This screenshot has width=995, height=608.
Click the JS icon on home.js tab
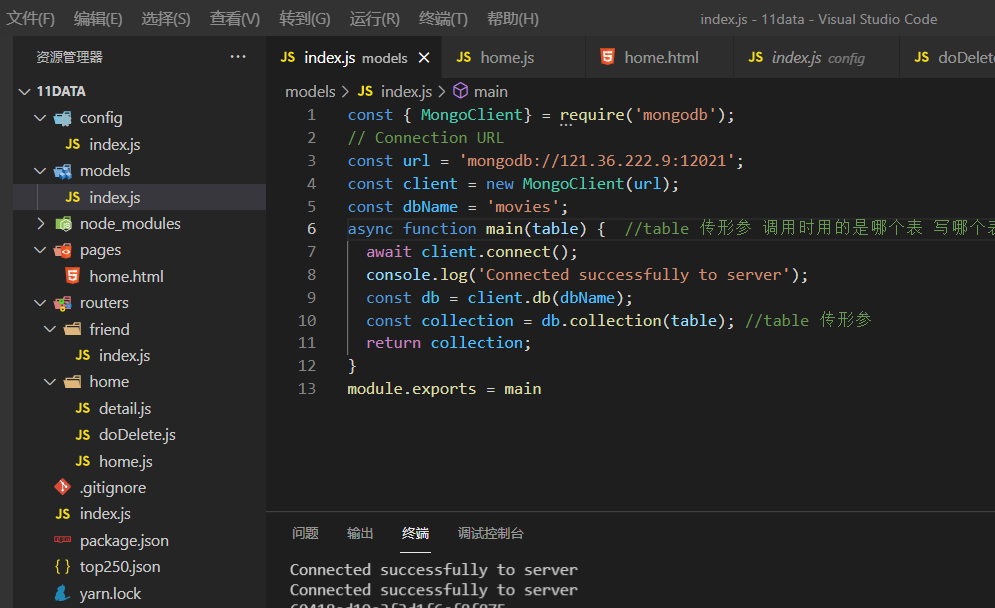coord(464,57)
